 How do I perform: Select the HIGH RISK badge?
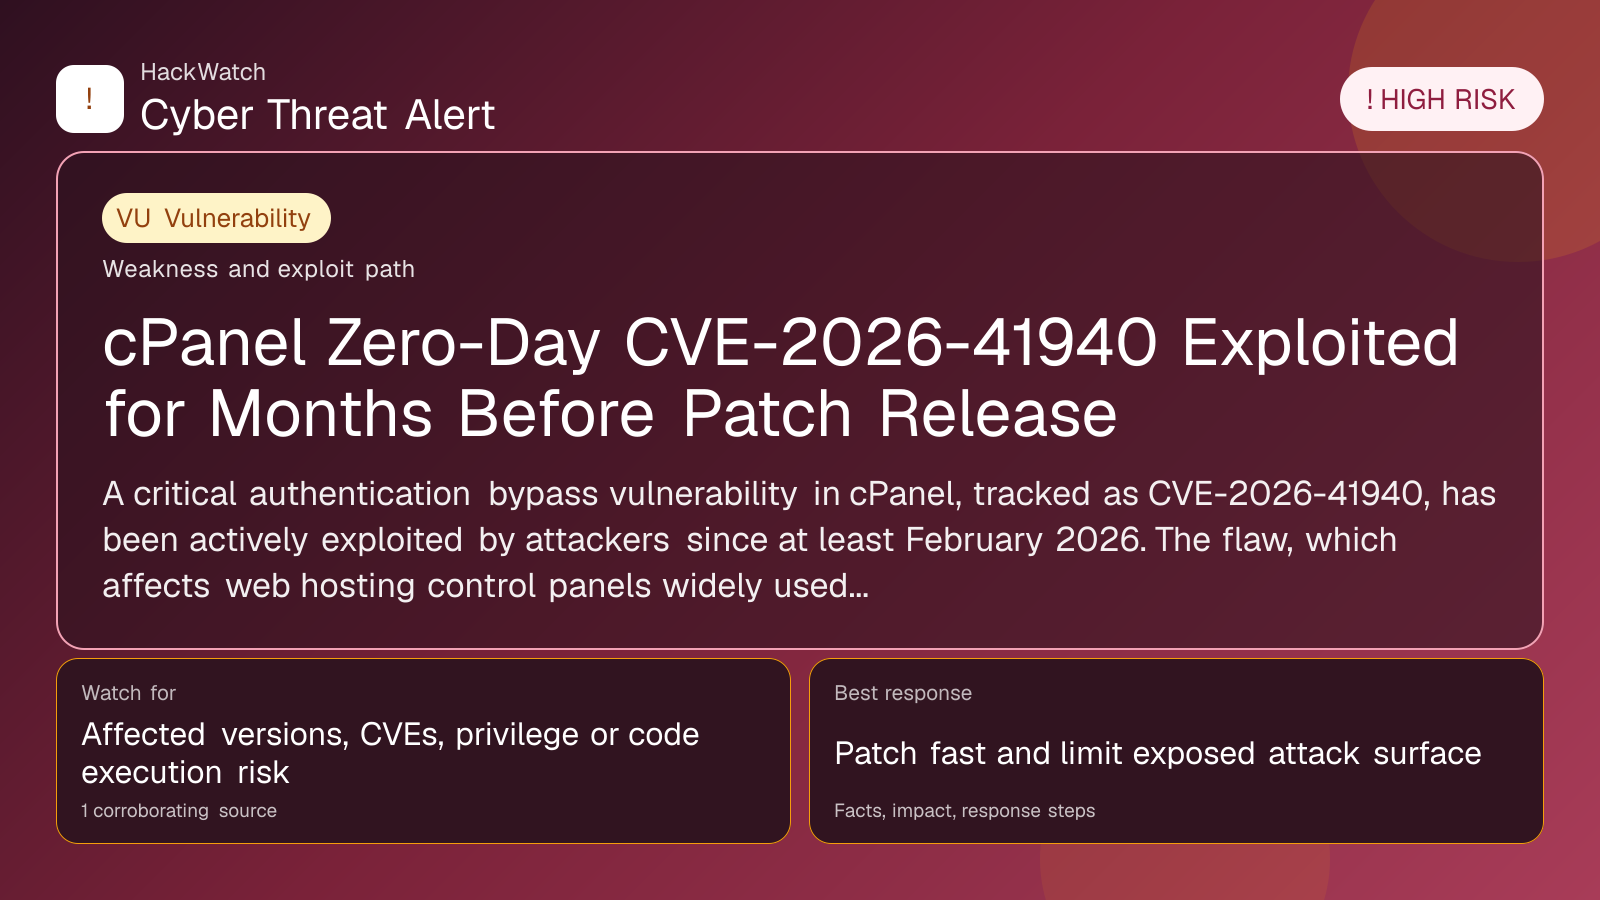[1441, 100]
